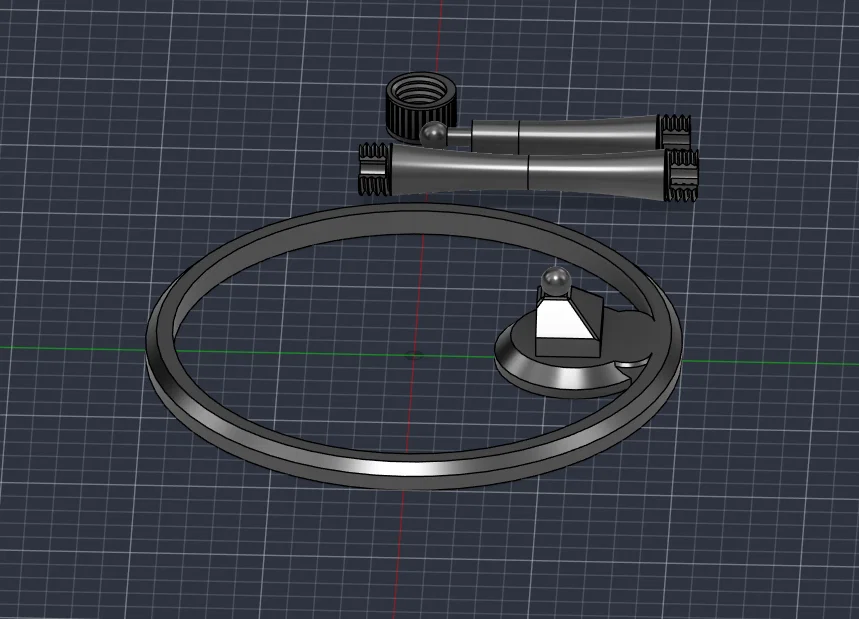Viewport: 859px width, 619px height.
Task: Click the inner wall of the ring's back side
Action: (x=416, y=229)
